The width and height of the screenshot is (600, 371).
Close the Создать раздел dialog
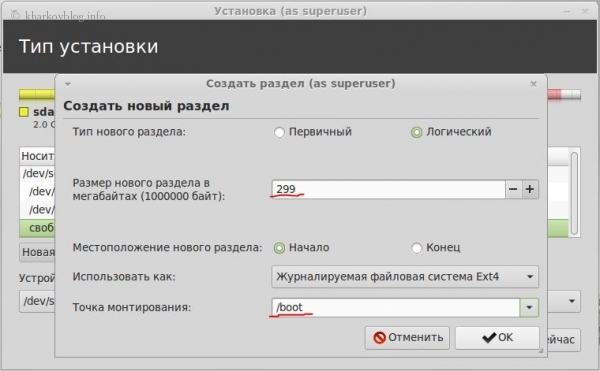click(533, 84)
